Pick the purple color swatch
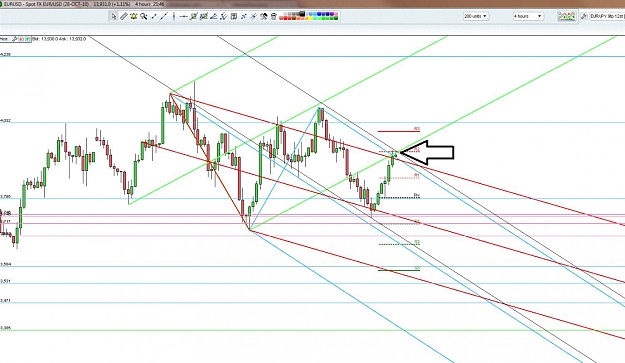 pyautogui.click(x=332, y=14)
